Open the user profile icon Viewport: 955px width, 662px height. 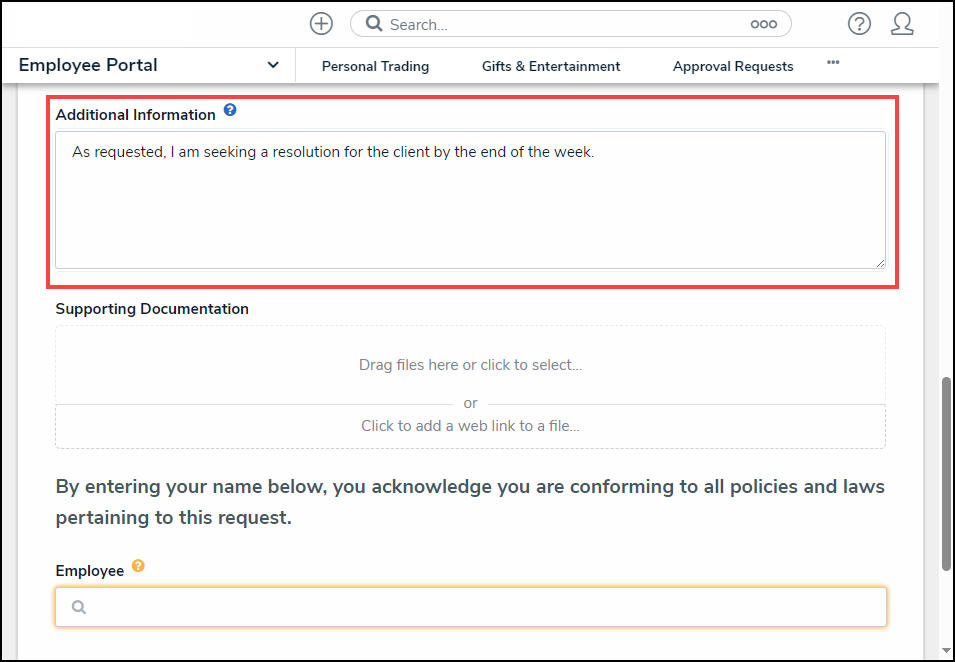(x=902, y=24)
